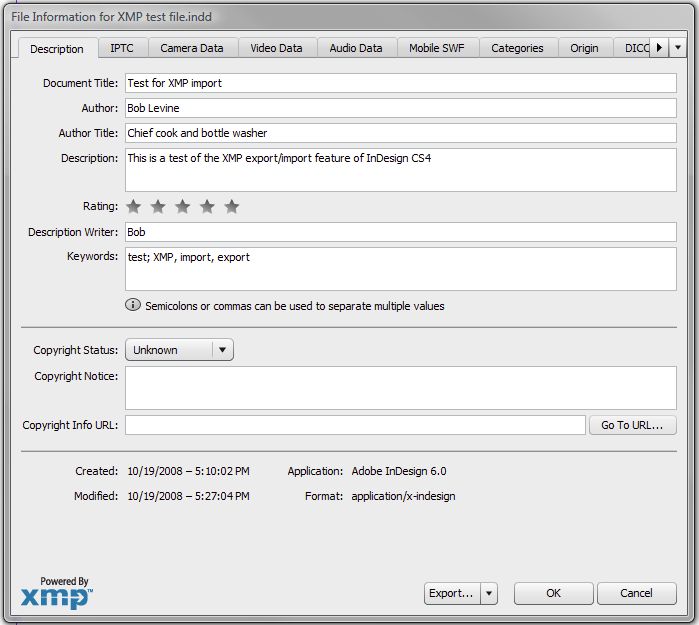The width and height of the screenshot is (699, 625).
Task: Click the 'Rating:' label
Action: [x=100, y=206]
